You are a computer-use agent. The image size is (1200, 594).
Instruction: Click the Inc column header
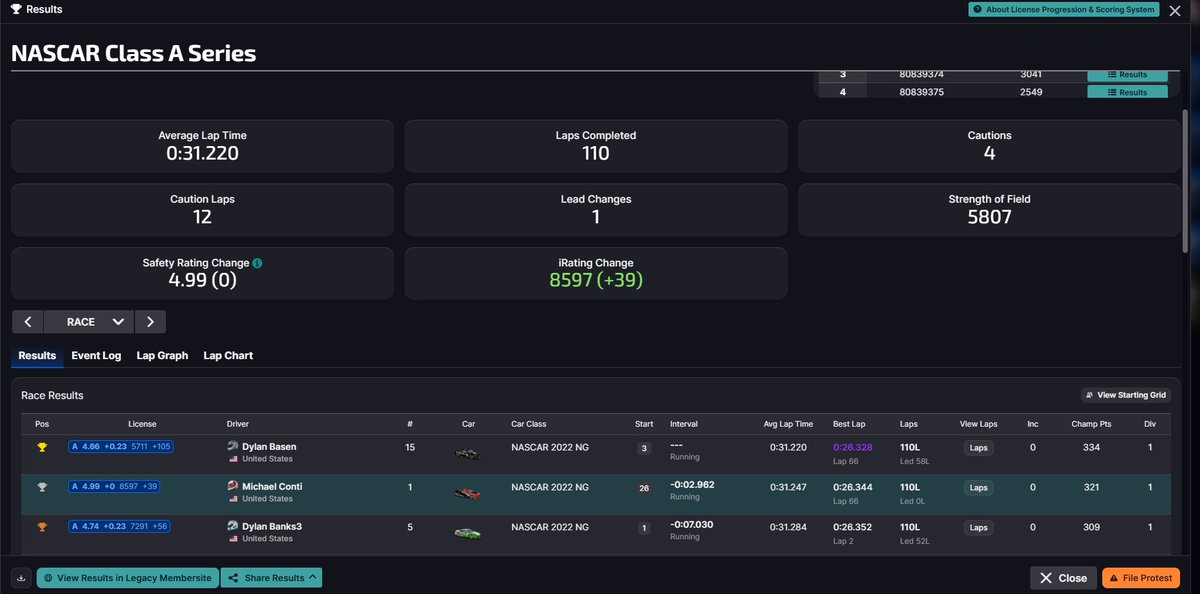pos(1033,424)
